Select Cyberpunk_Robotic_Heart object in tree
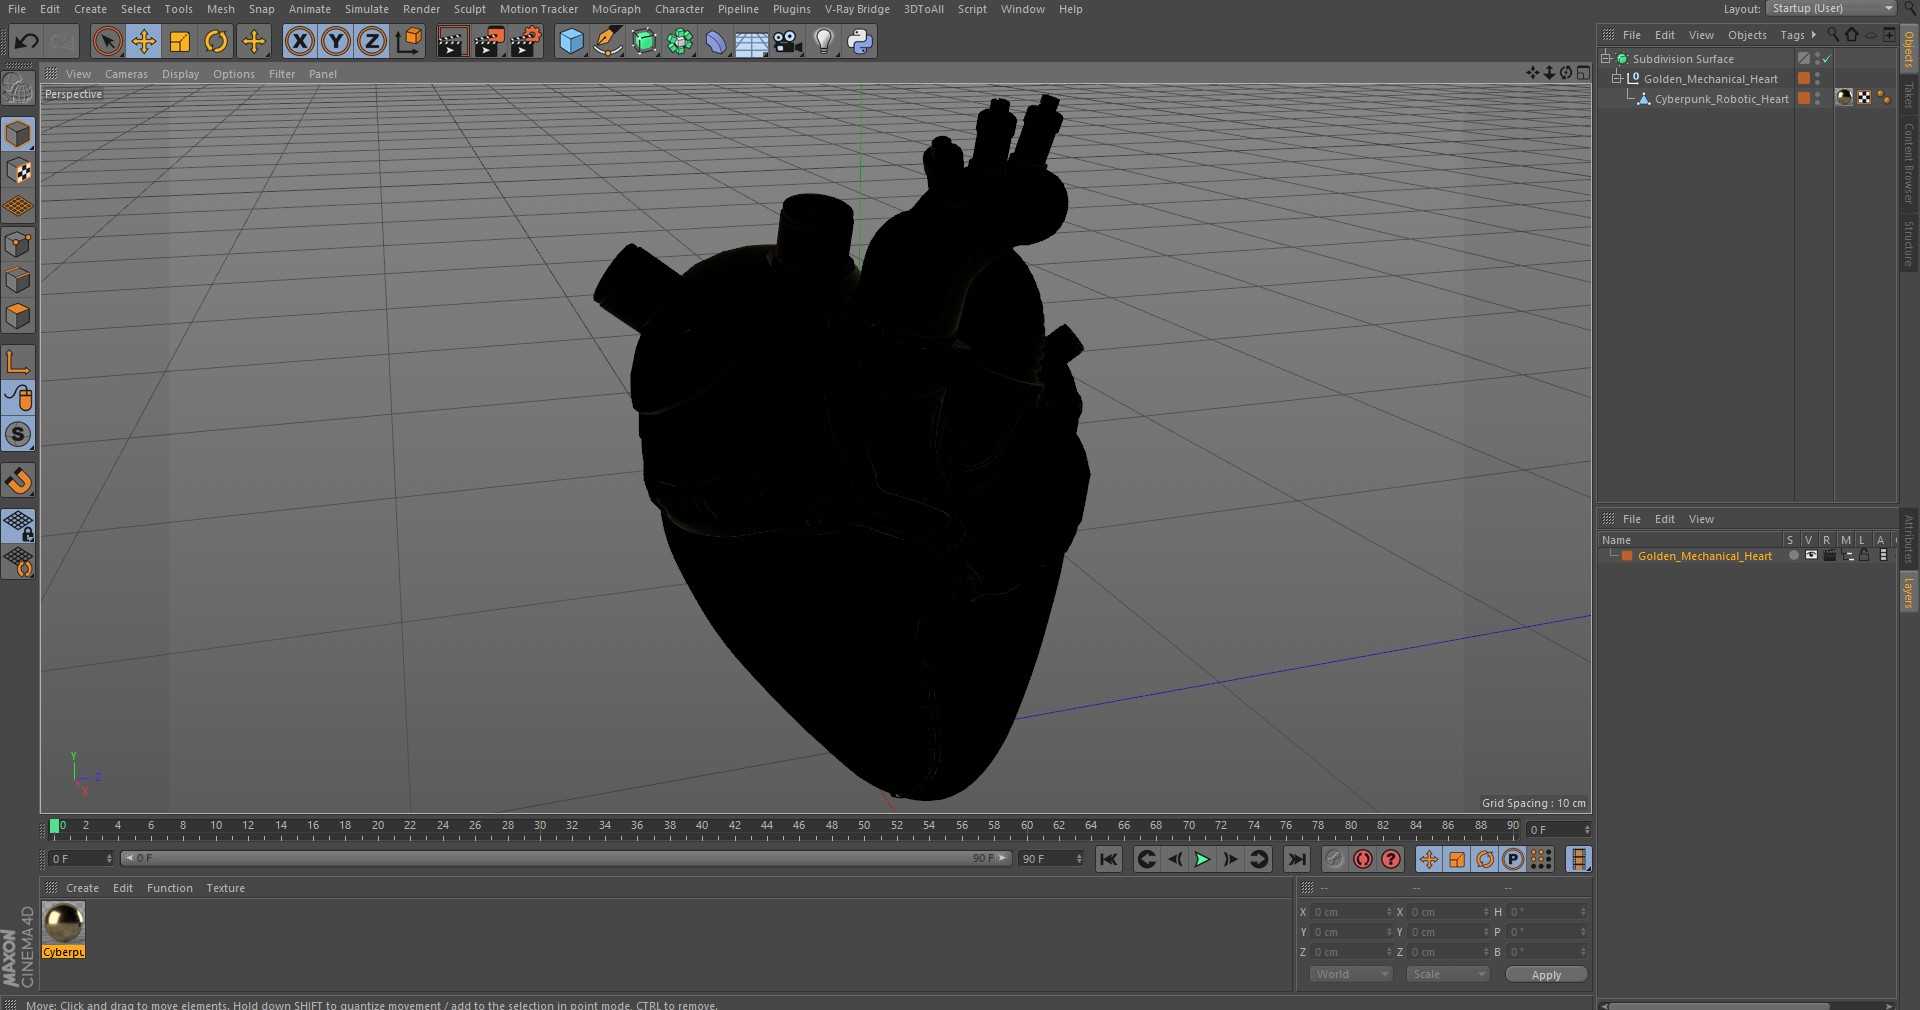Screen dimensions: 1920x1010 (x=1721, y=99)
